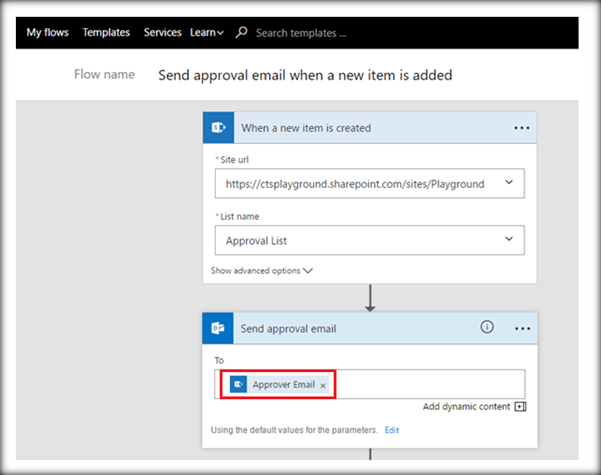Click the Edit link for default parameters
The height and width of the screenshot is (475, 601).
tap(392, 430)
